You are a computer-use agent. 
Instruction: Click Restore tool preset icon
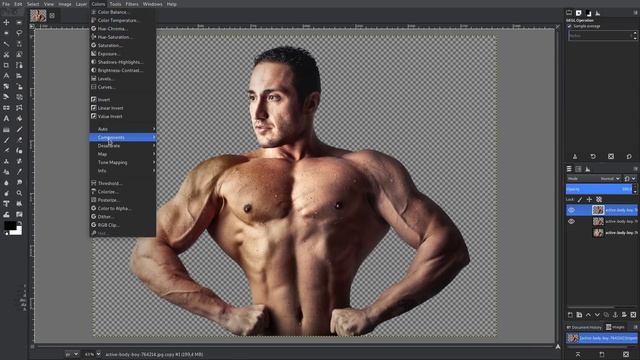click(593, 156)
